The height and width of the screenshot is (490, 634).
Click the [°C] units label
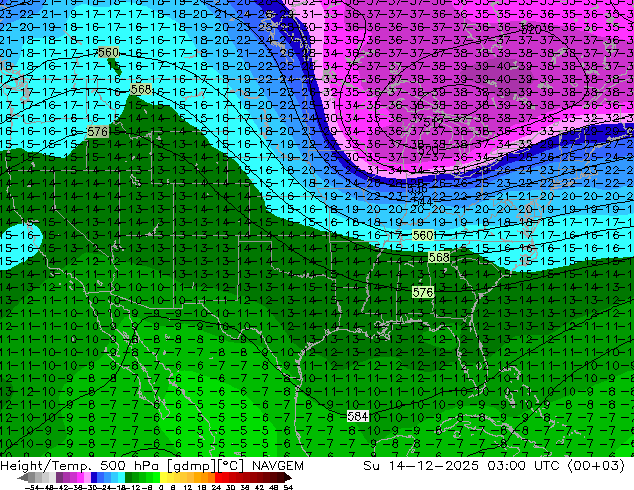pyautogui.click(x=231, y=466)
